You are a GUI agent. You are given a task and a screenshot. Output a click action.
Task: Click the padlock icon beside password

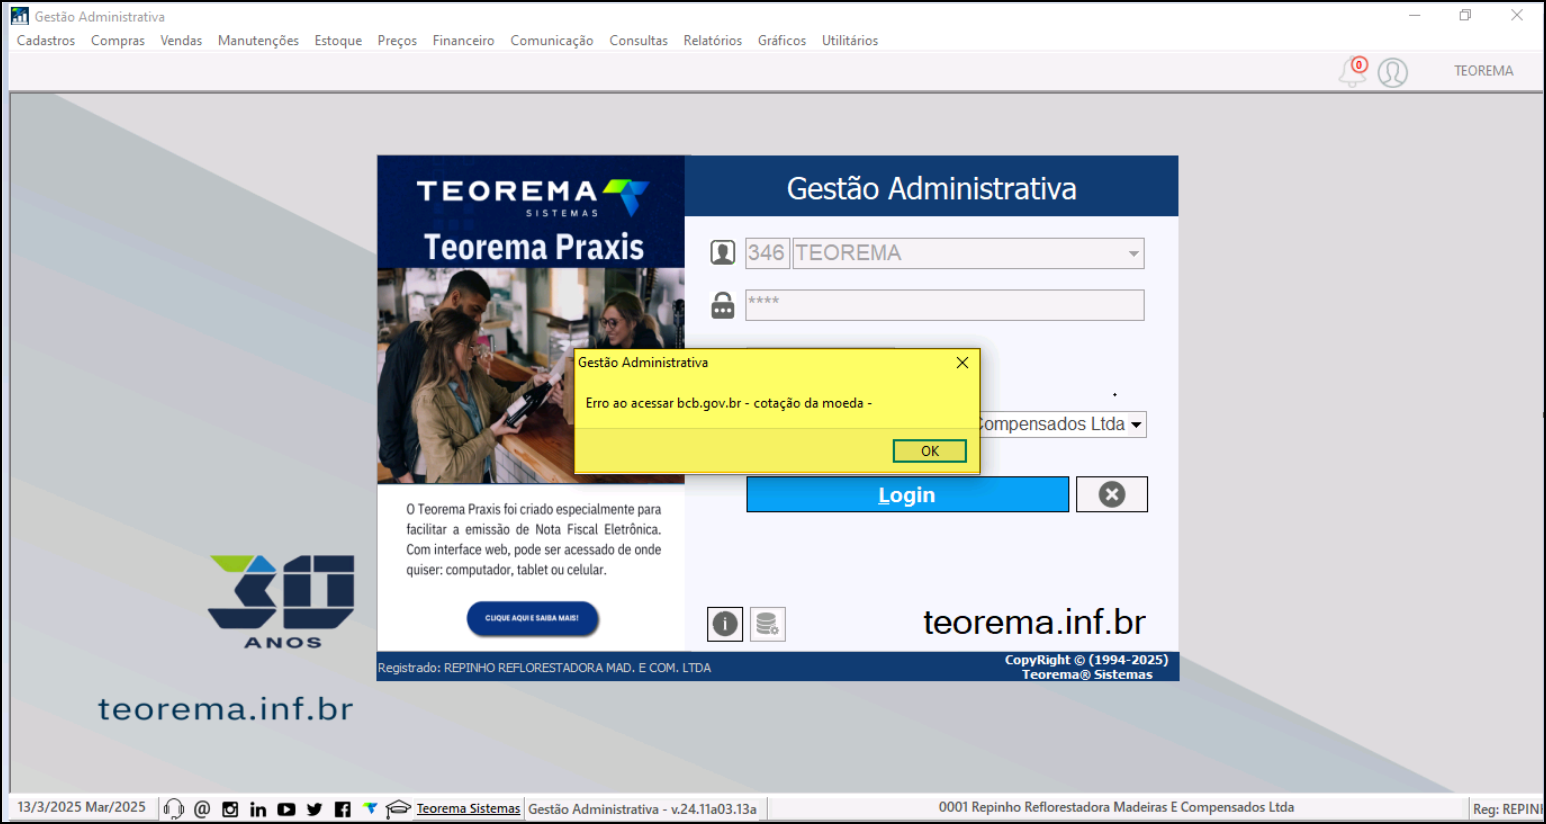pos(722,305)
